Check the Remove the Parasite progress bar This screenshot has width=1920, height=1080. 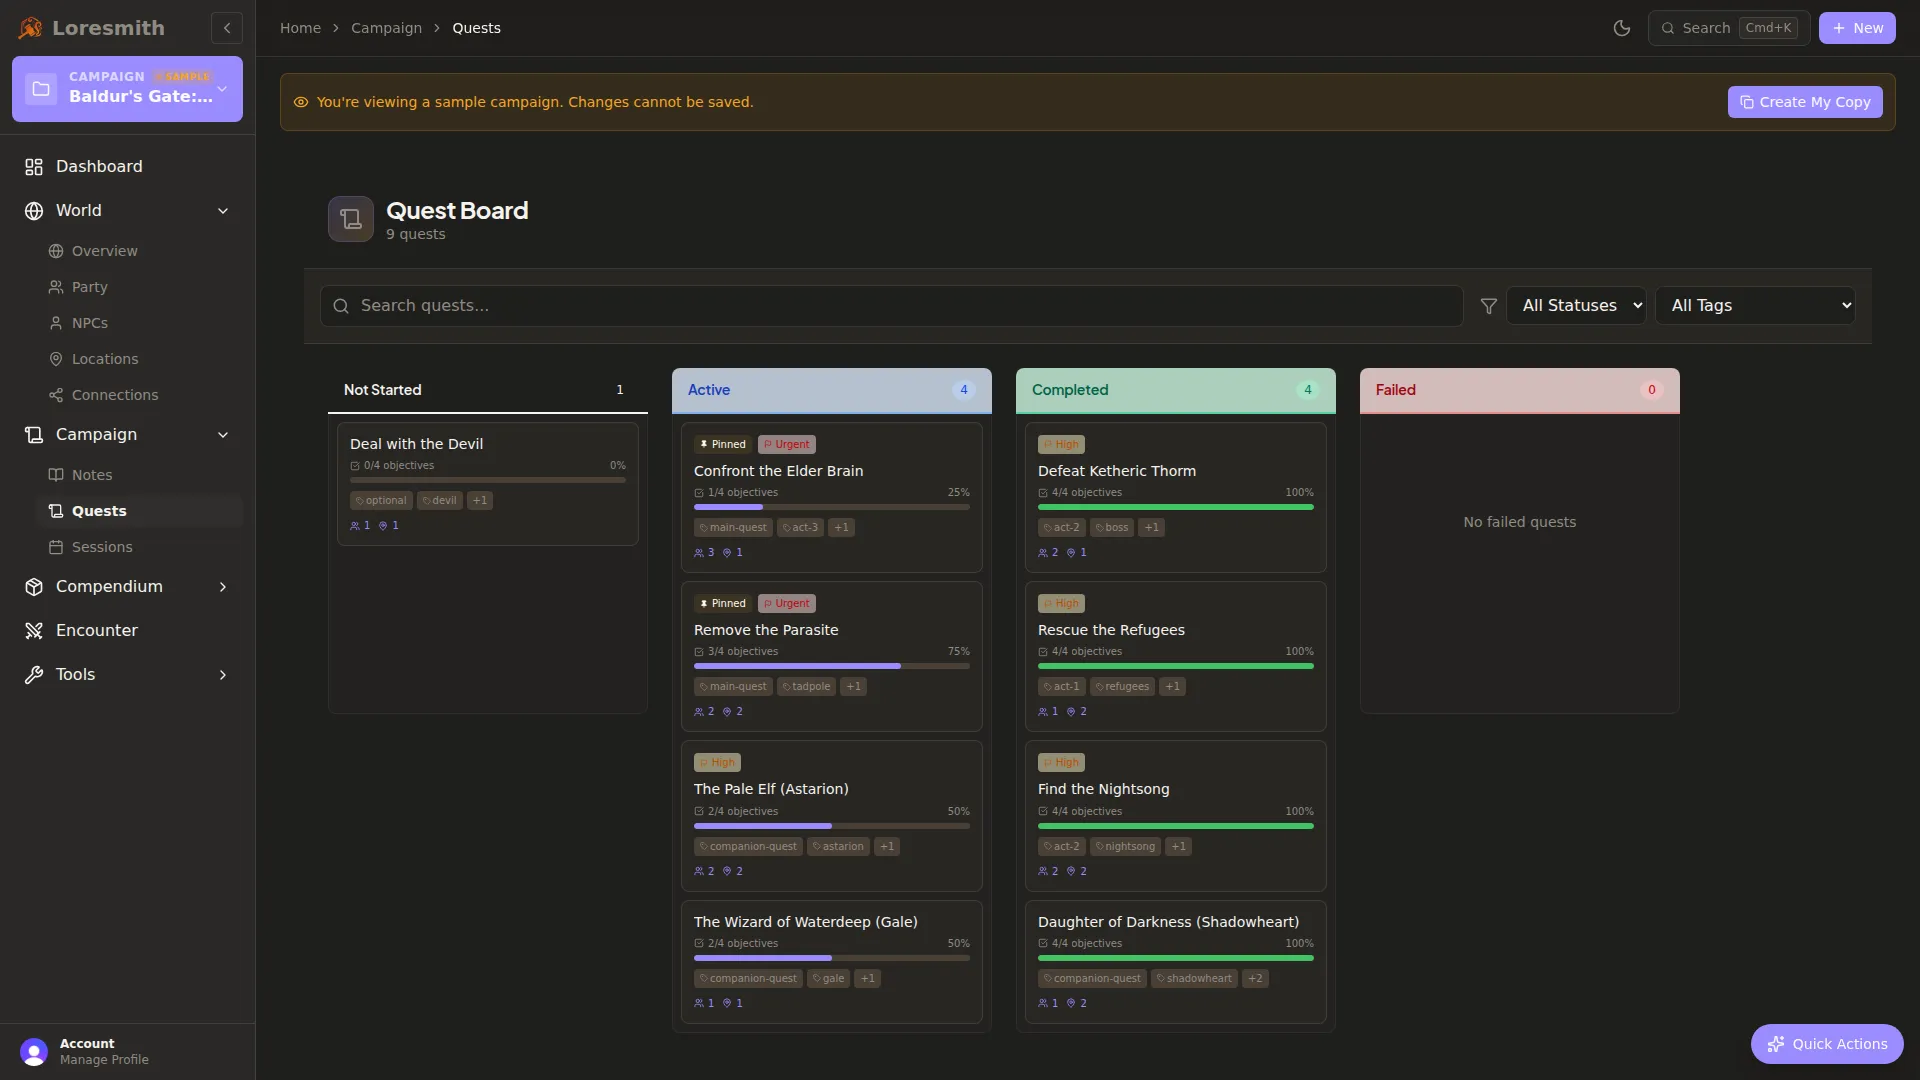831,666
